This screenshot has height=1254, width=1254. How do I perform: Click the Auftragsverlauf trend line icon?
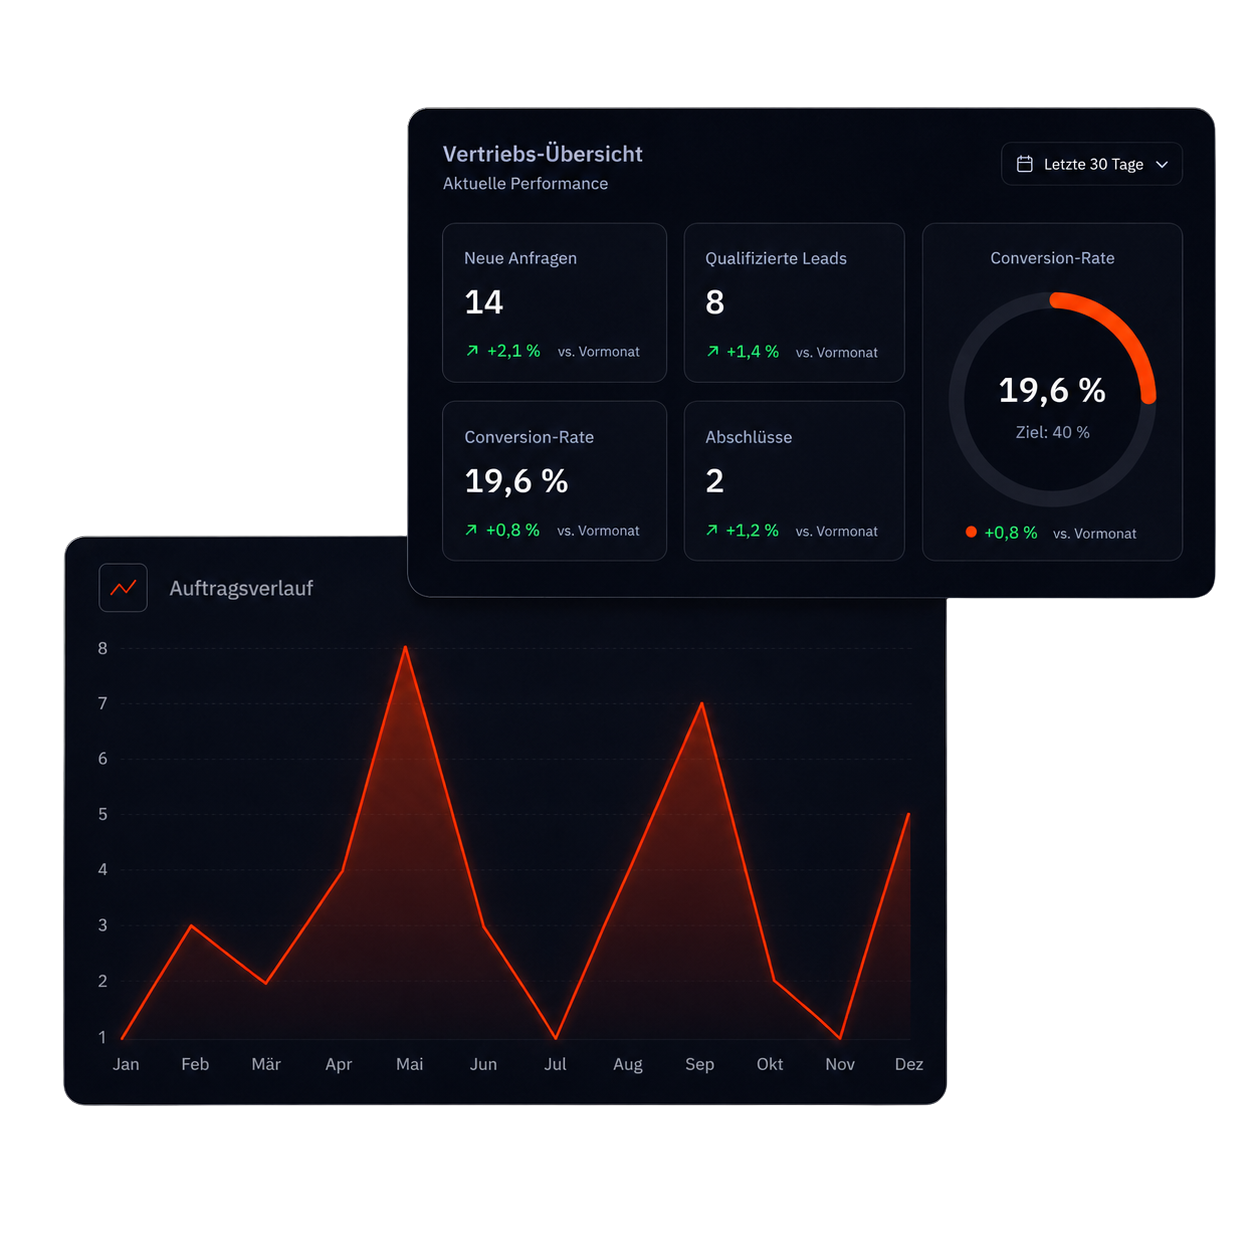click(123, 588)
